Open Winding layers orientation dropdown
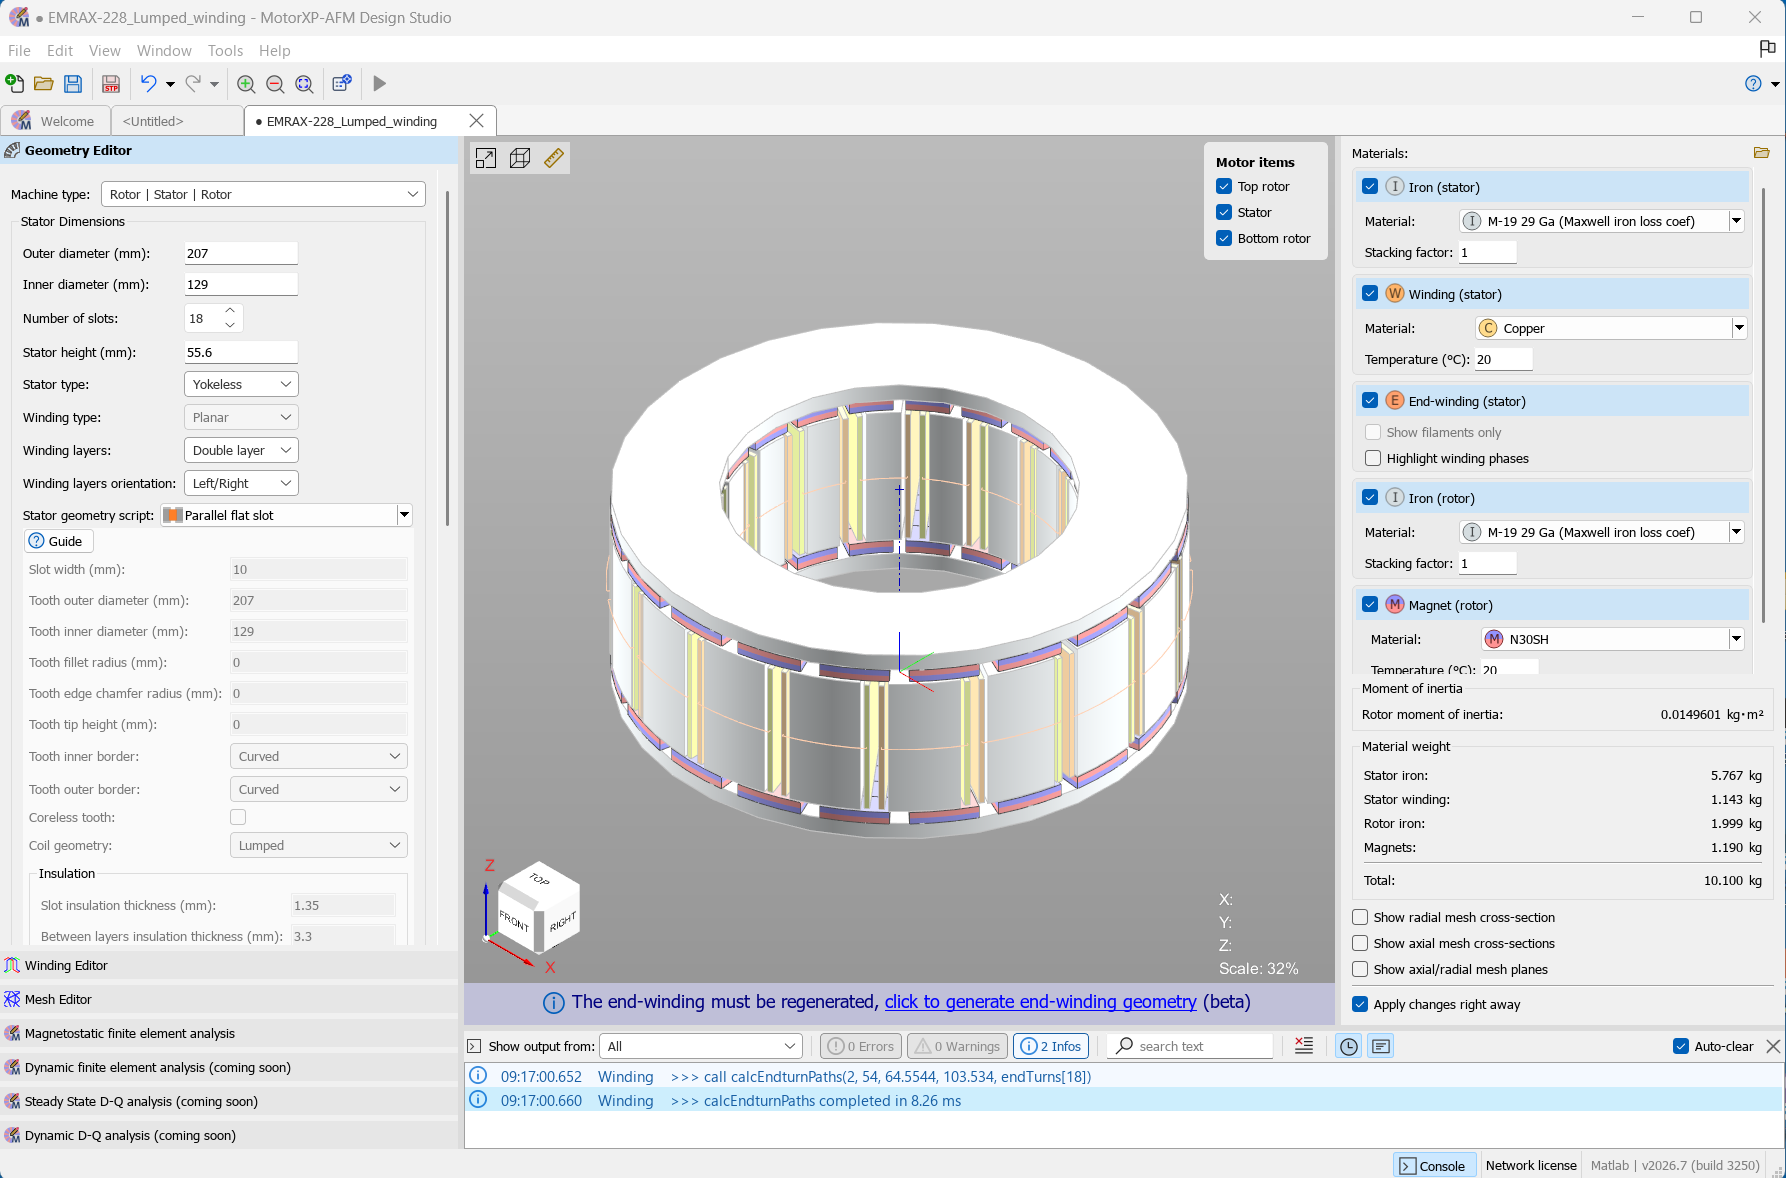The image size is (1786, 1178). tap(241, 483)
